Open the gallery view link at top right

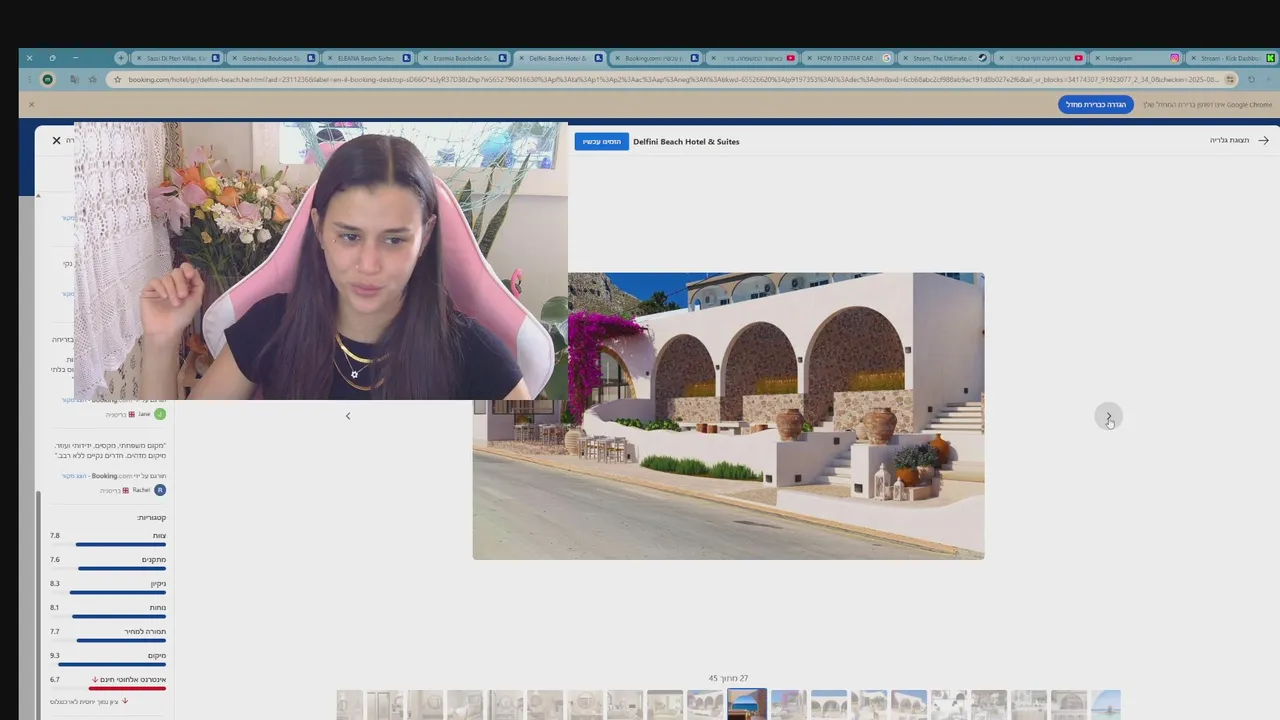[x=1239, y=140]
